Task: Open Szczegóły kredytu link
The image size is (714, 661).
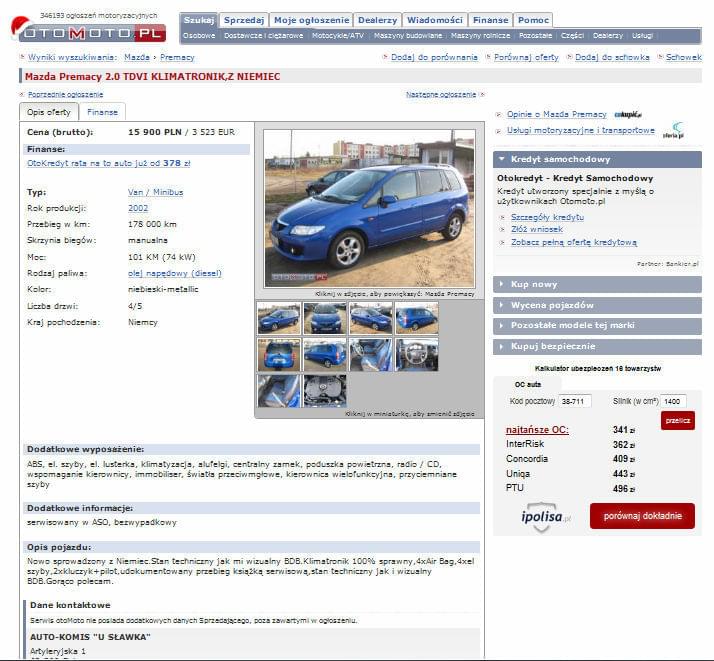Action: [x=547, y=217]
